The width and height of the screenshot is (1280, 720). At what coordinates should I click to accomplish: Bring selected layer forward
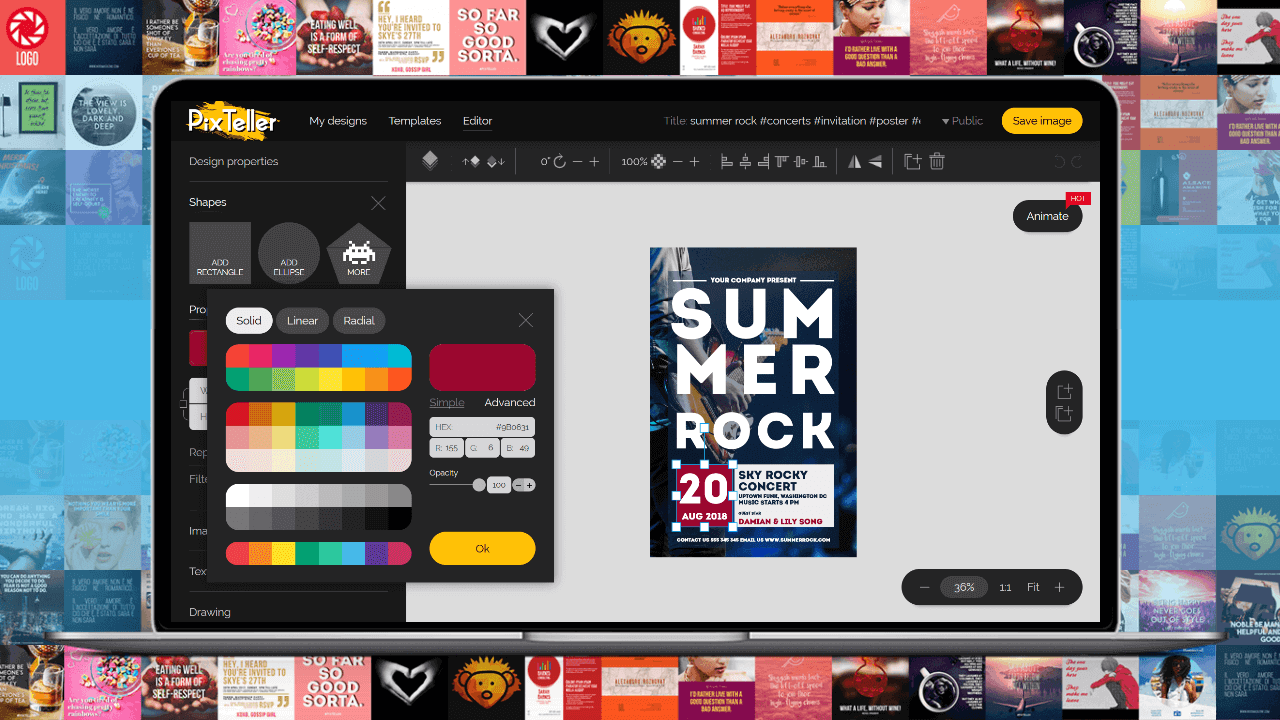(470, 161)
